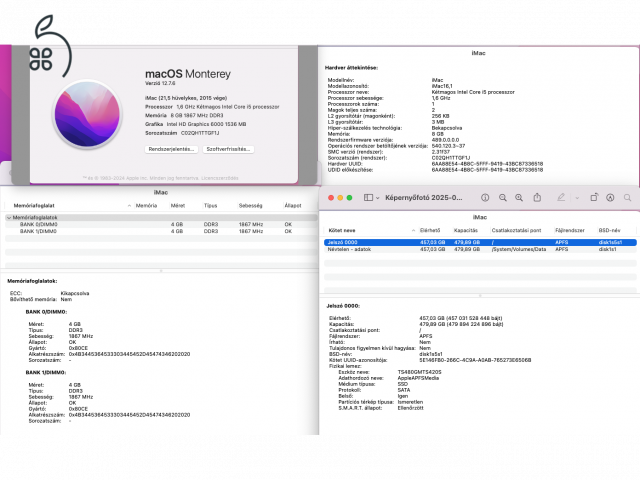Sort volumes by Kötet neve header

click(x=342, y=231)
